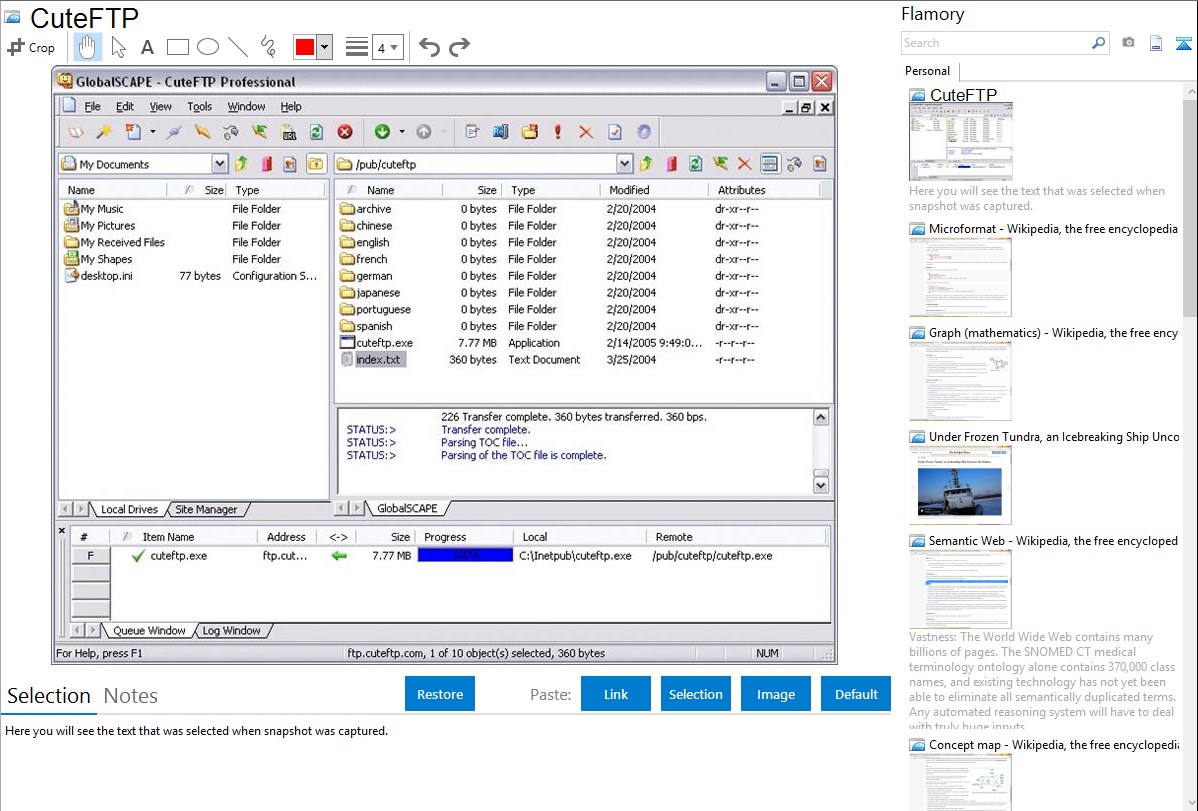Choose the arrow pointer tool
The width and height of the screenshot is (1198, 811).
[118, 47]
